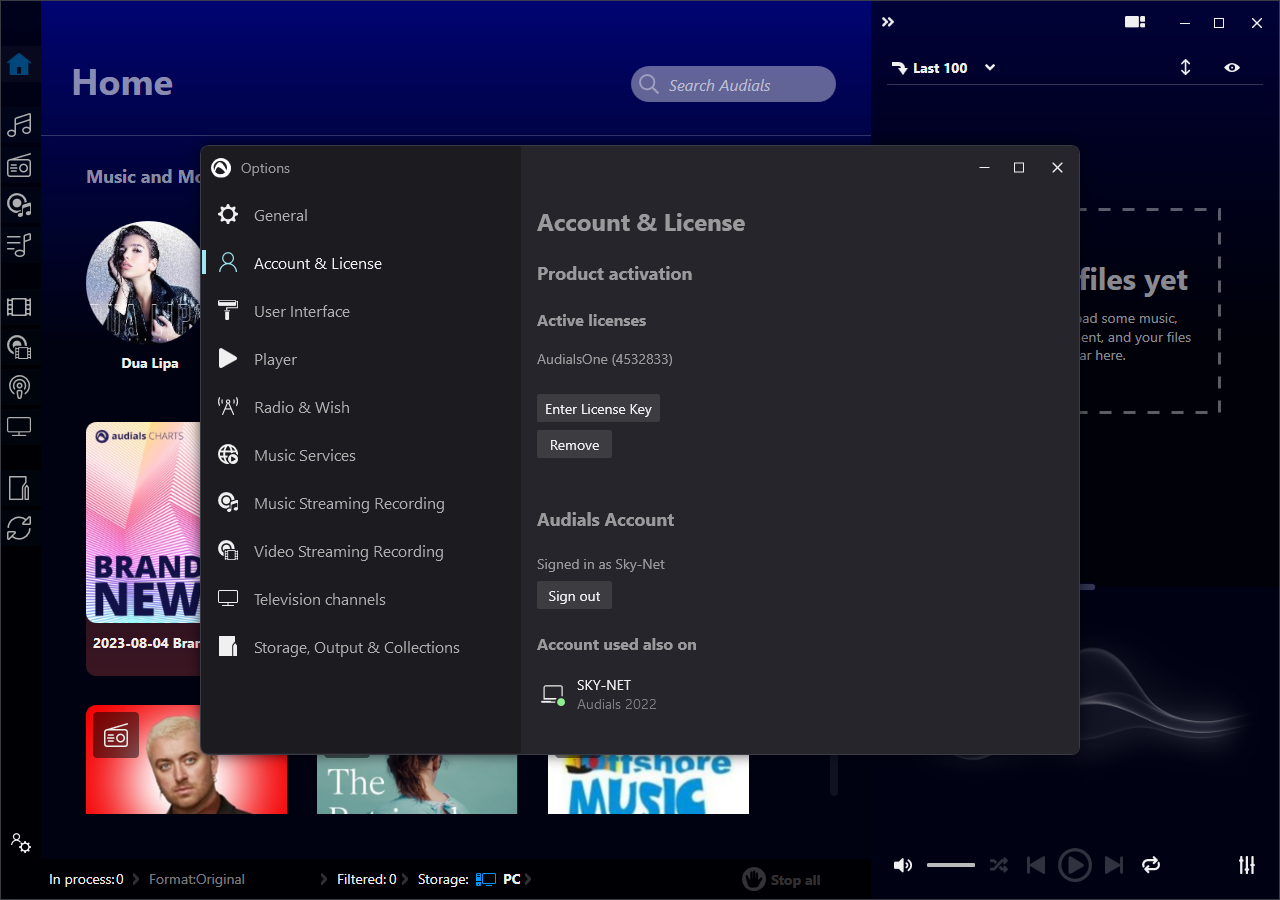Click the eye icon in the right panel
The height and width of the screenshot is (900, 1280).
point(1232,67)
